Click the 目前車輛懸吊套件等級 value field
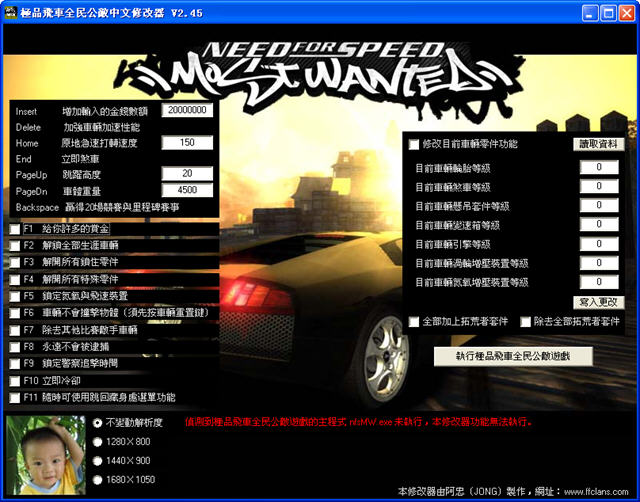 pyautogui.click(x=599, y=205)
